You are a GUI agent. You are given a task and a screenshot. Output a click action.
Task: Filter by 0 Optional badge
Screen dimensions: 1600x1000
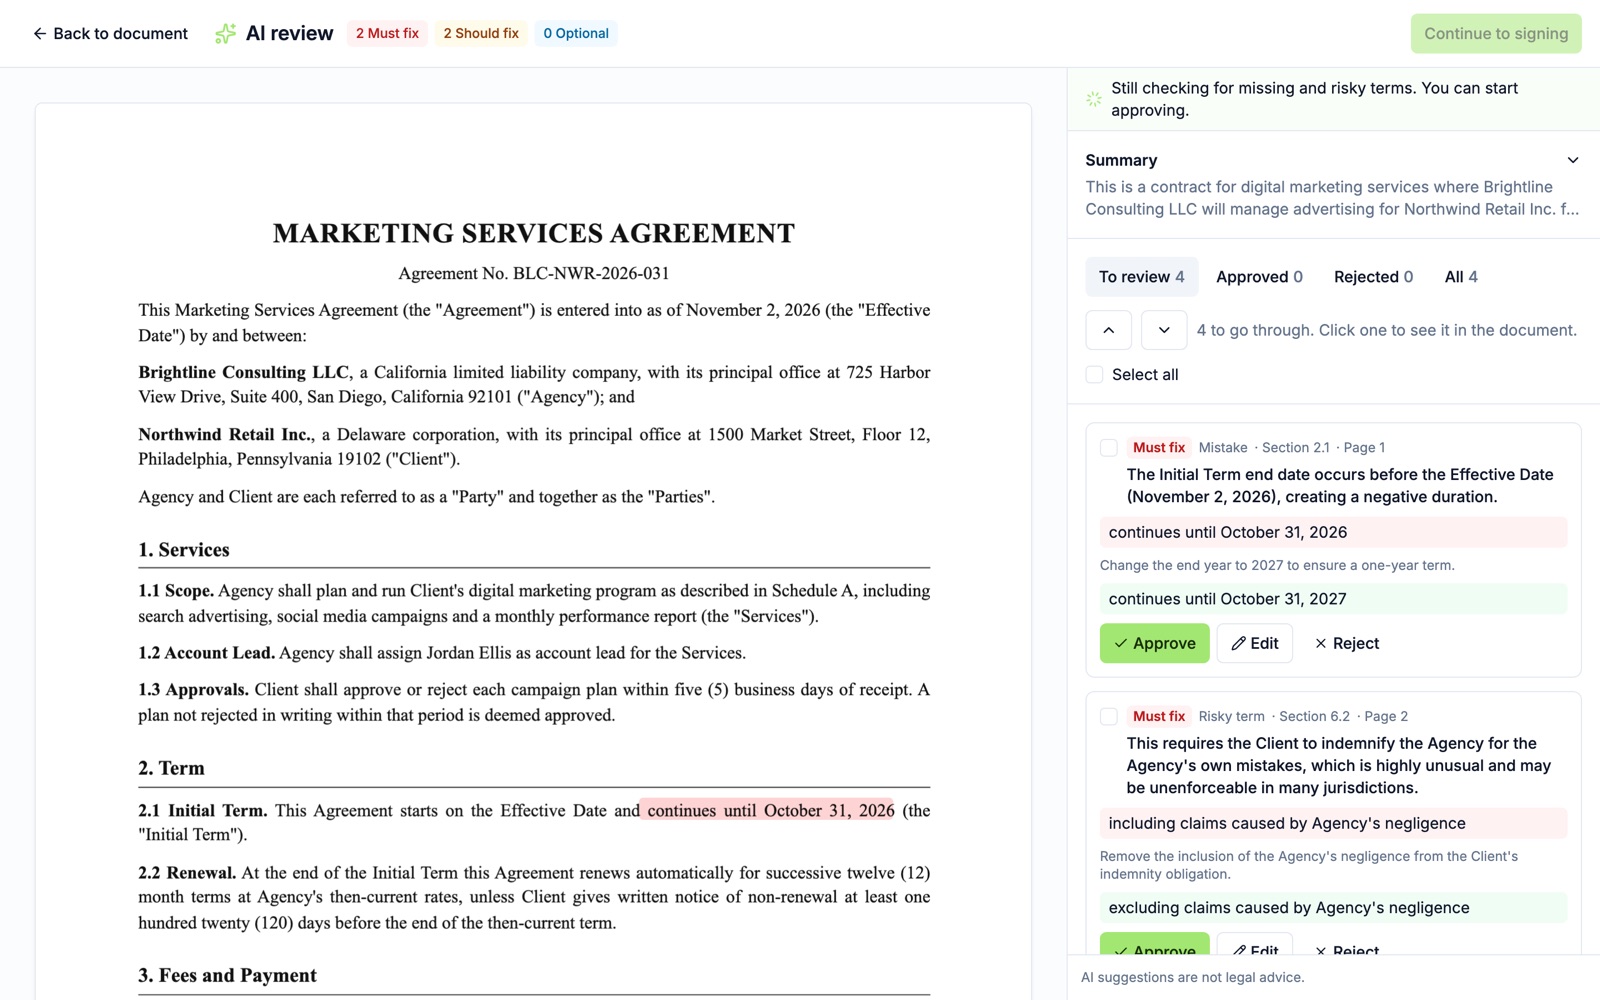click(x=576, y=33)
